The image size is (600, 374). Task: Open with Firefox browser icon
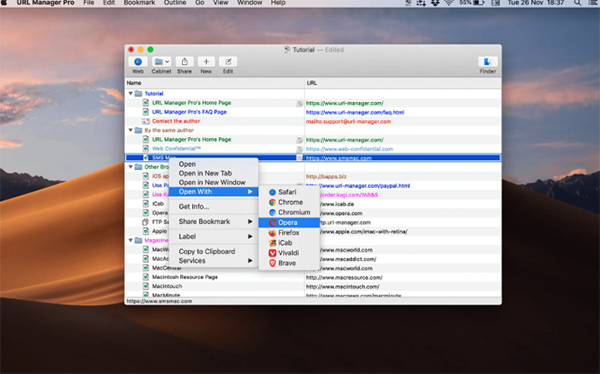(272, 233)
